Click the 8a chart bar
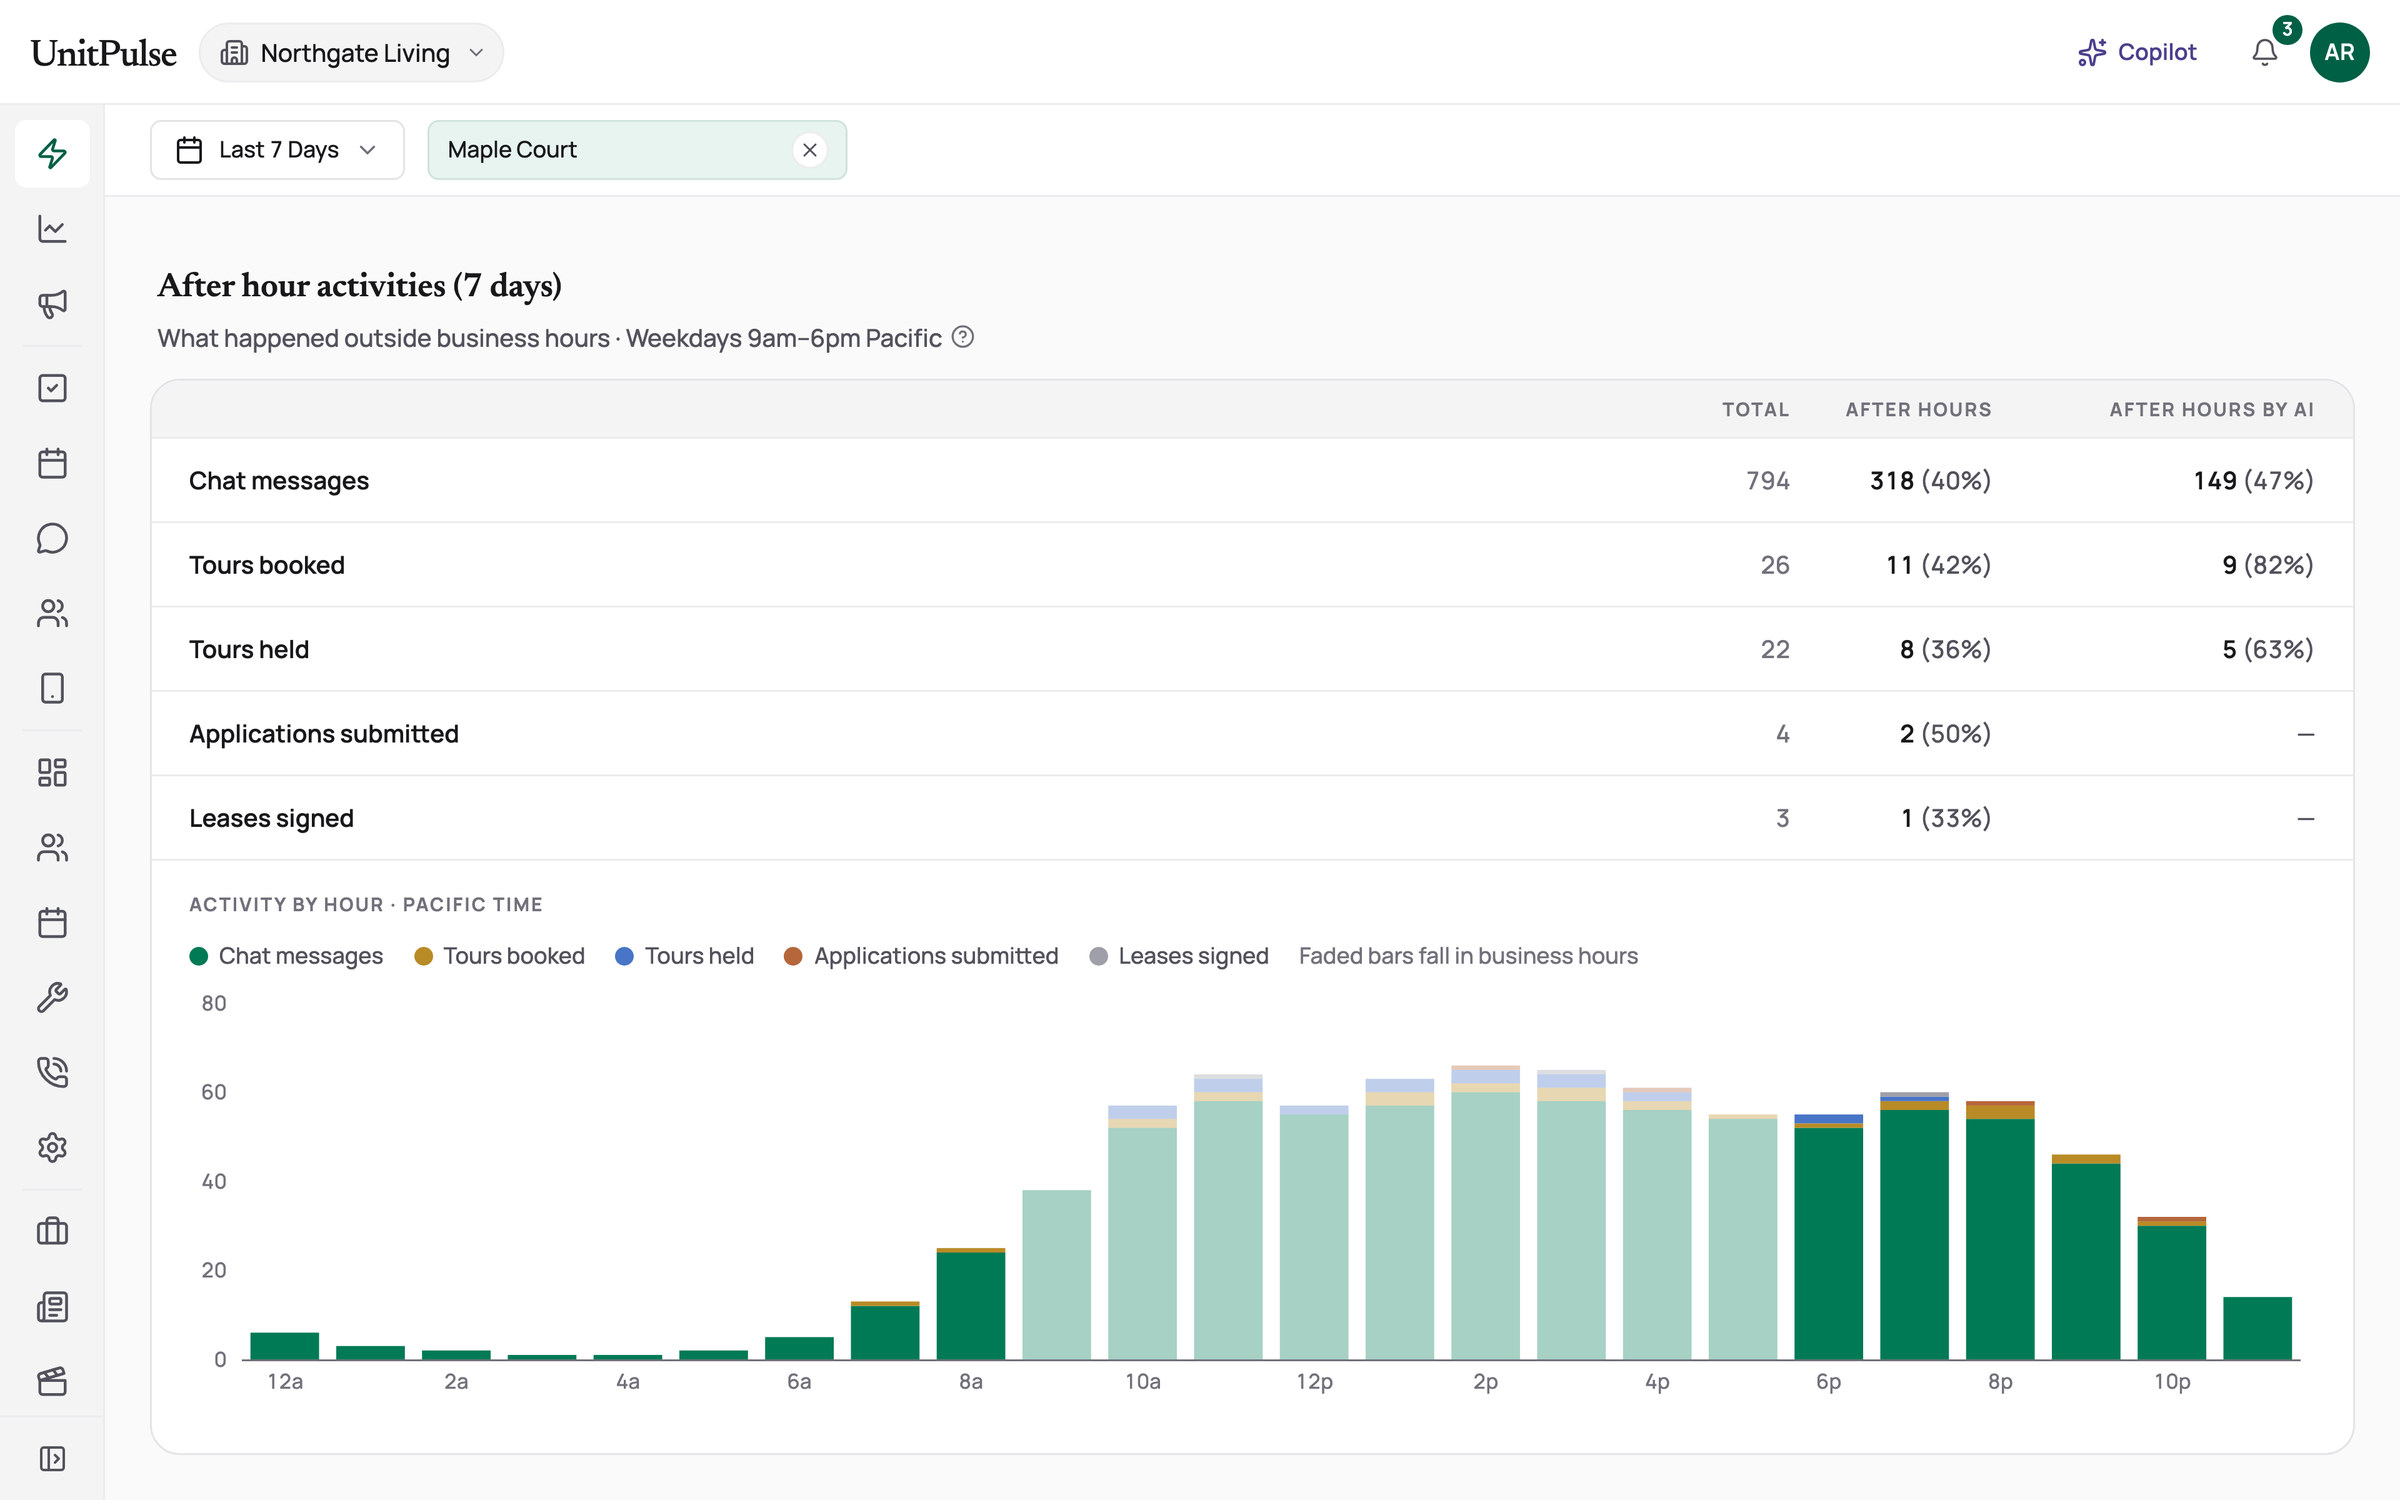This screenshot has height=1500, width=2400. 970,1304
